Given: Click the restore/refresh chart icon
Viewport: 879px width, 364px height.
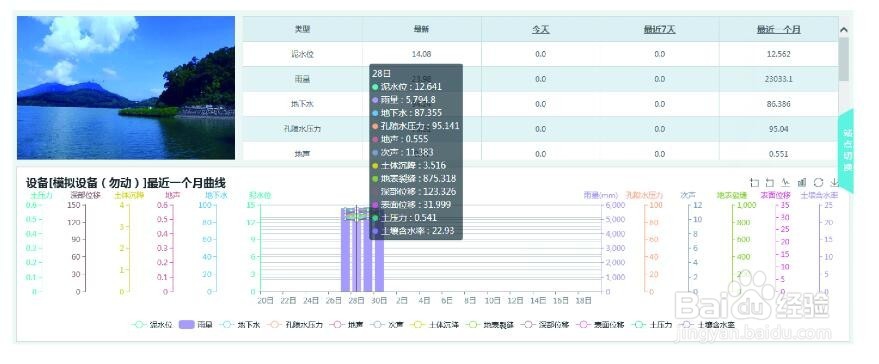Looking at the screenshot, I should tap(818, 183).
